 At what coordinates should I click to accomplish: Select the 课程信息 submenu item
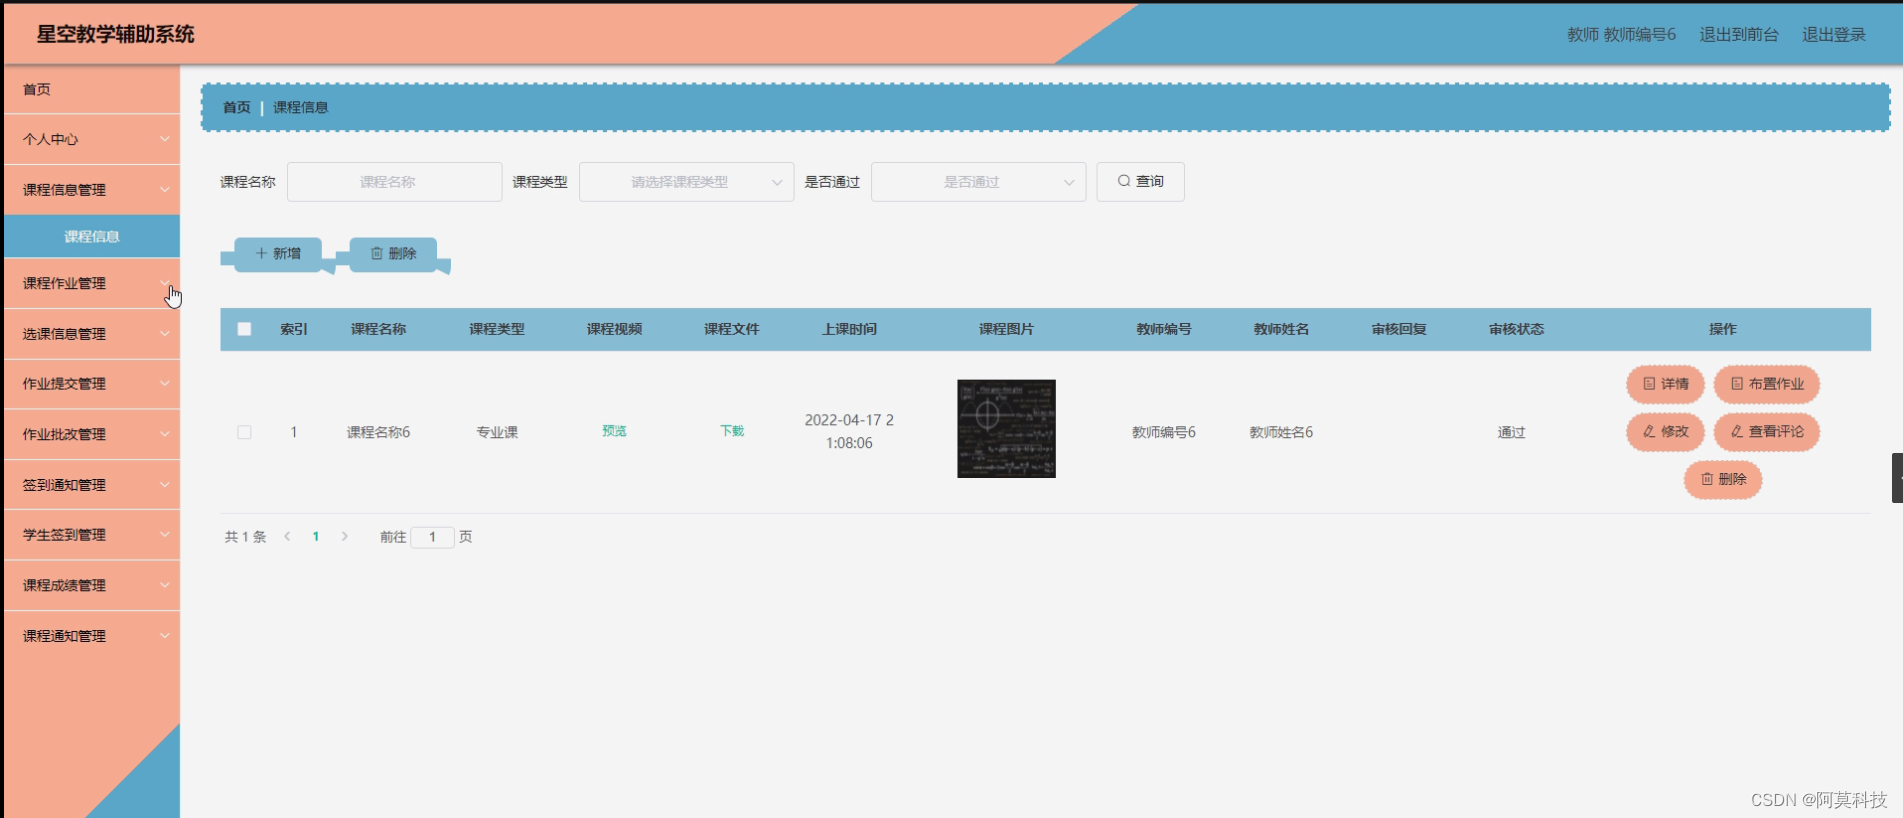[x=92, y=236]
